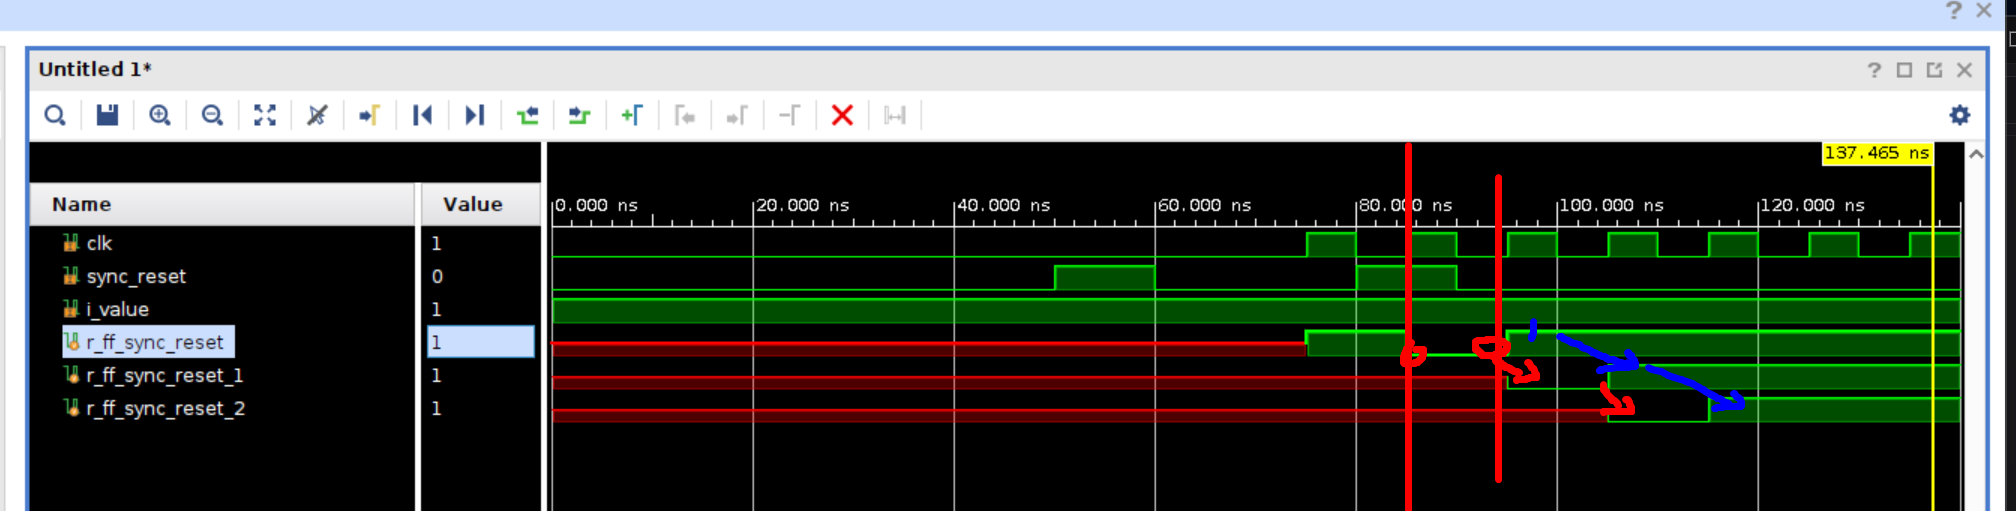Click the value cell of clk

click(x=480, y=243)
